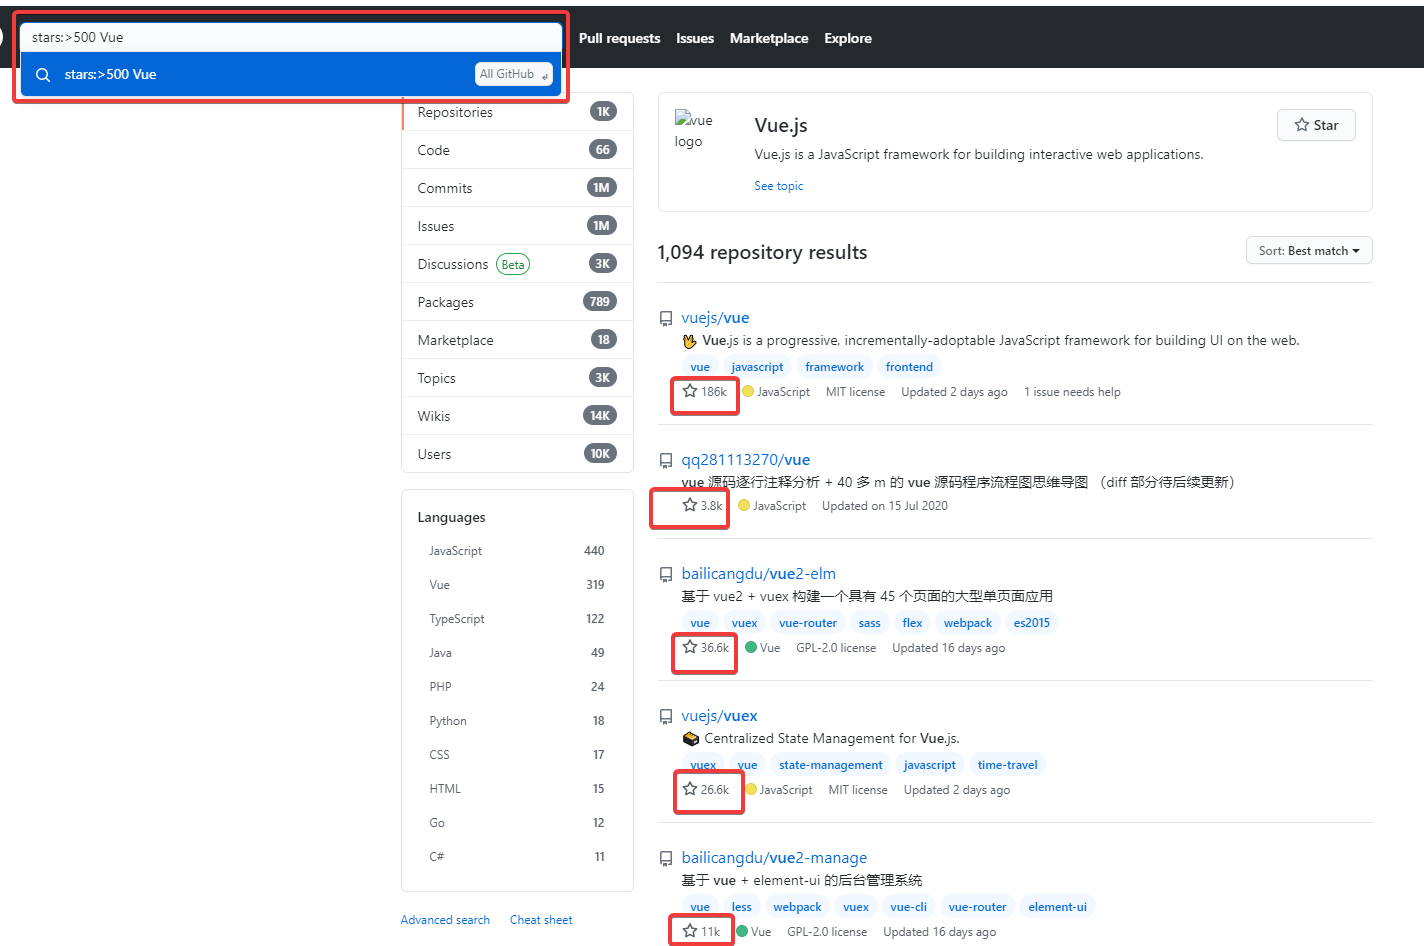1424x946 pixels.
Task: Select Issues result filter in sidebar
Action: (518, 226)
